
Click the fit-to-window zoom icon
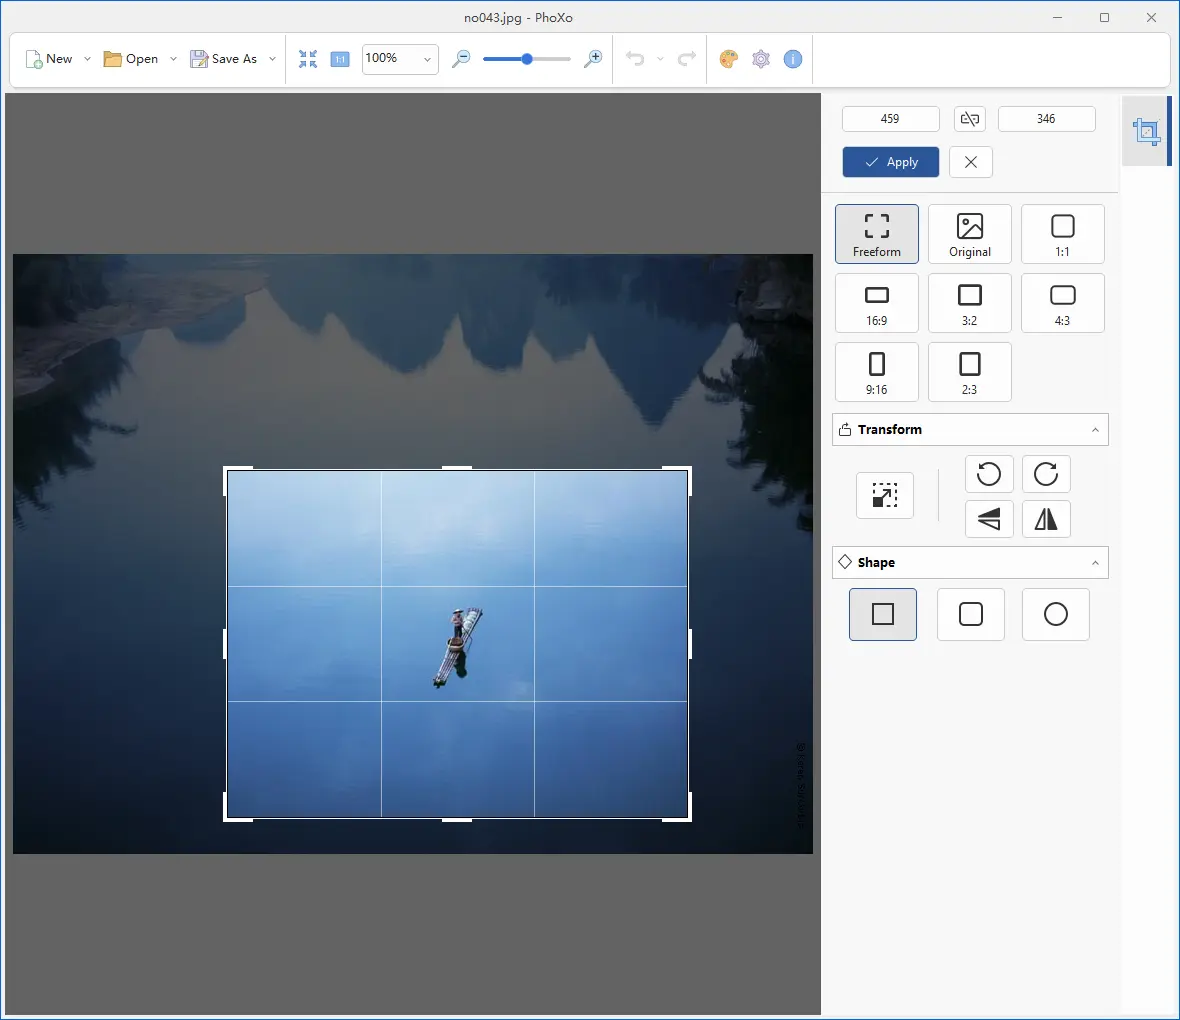click(308, 59)
